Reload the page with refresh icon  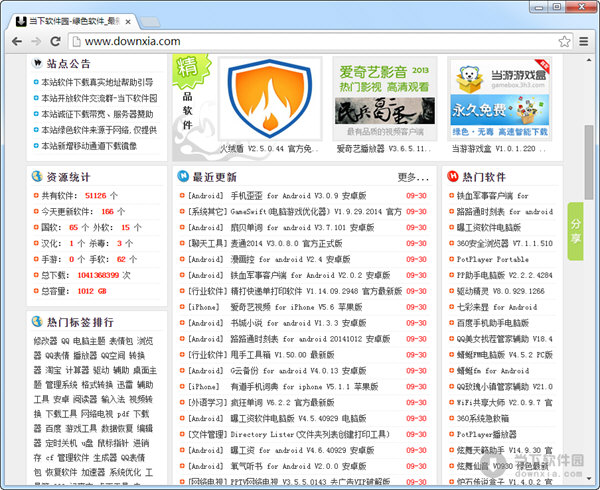pos(55,41)
